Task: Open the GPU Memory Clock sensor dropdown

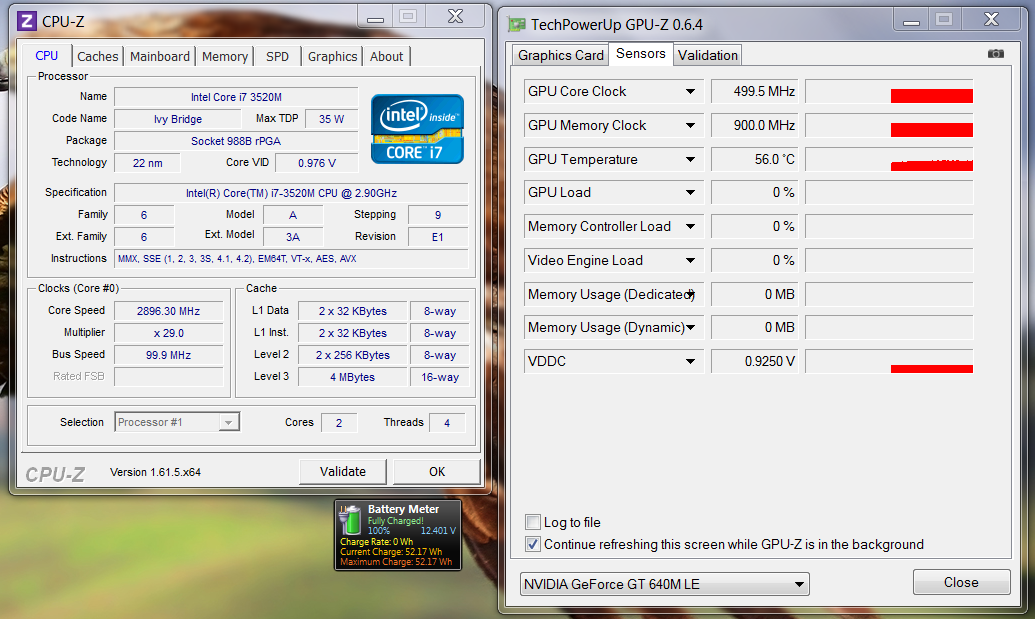Action: point(690,125)
